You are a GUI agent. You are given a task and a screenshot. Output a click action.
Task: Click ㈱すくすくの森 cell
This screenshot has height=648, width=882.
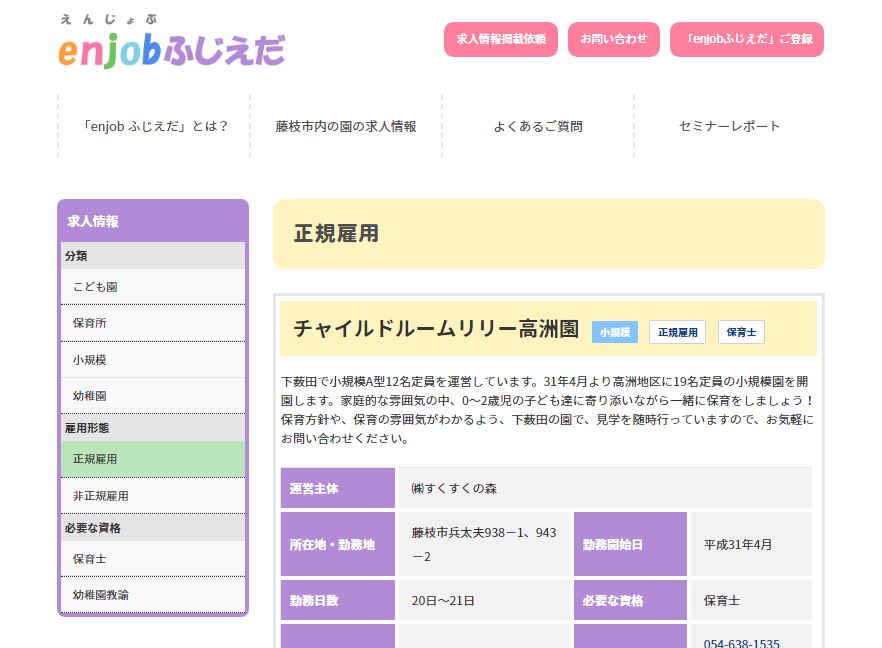(605, 488)
